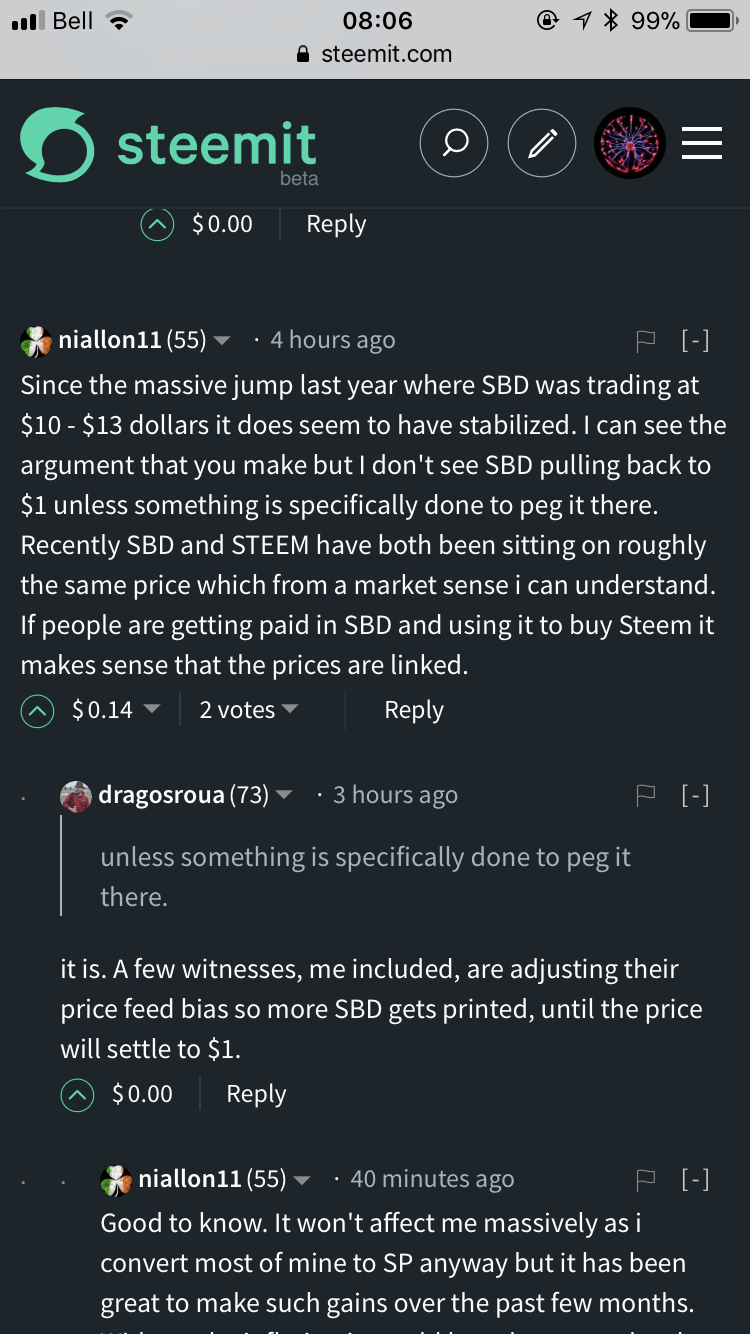The width and height of the screenshot is (750, 1334).
Task: Upvote dragosroua's comment
Action: (77, 1095)
